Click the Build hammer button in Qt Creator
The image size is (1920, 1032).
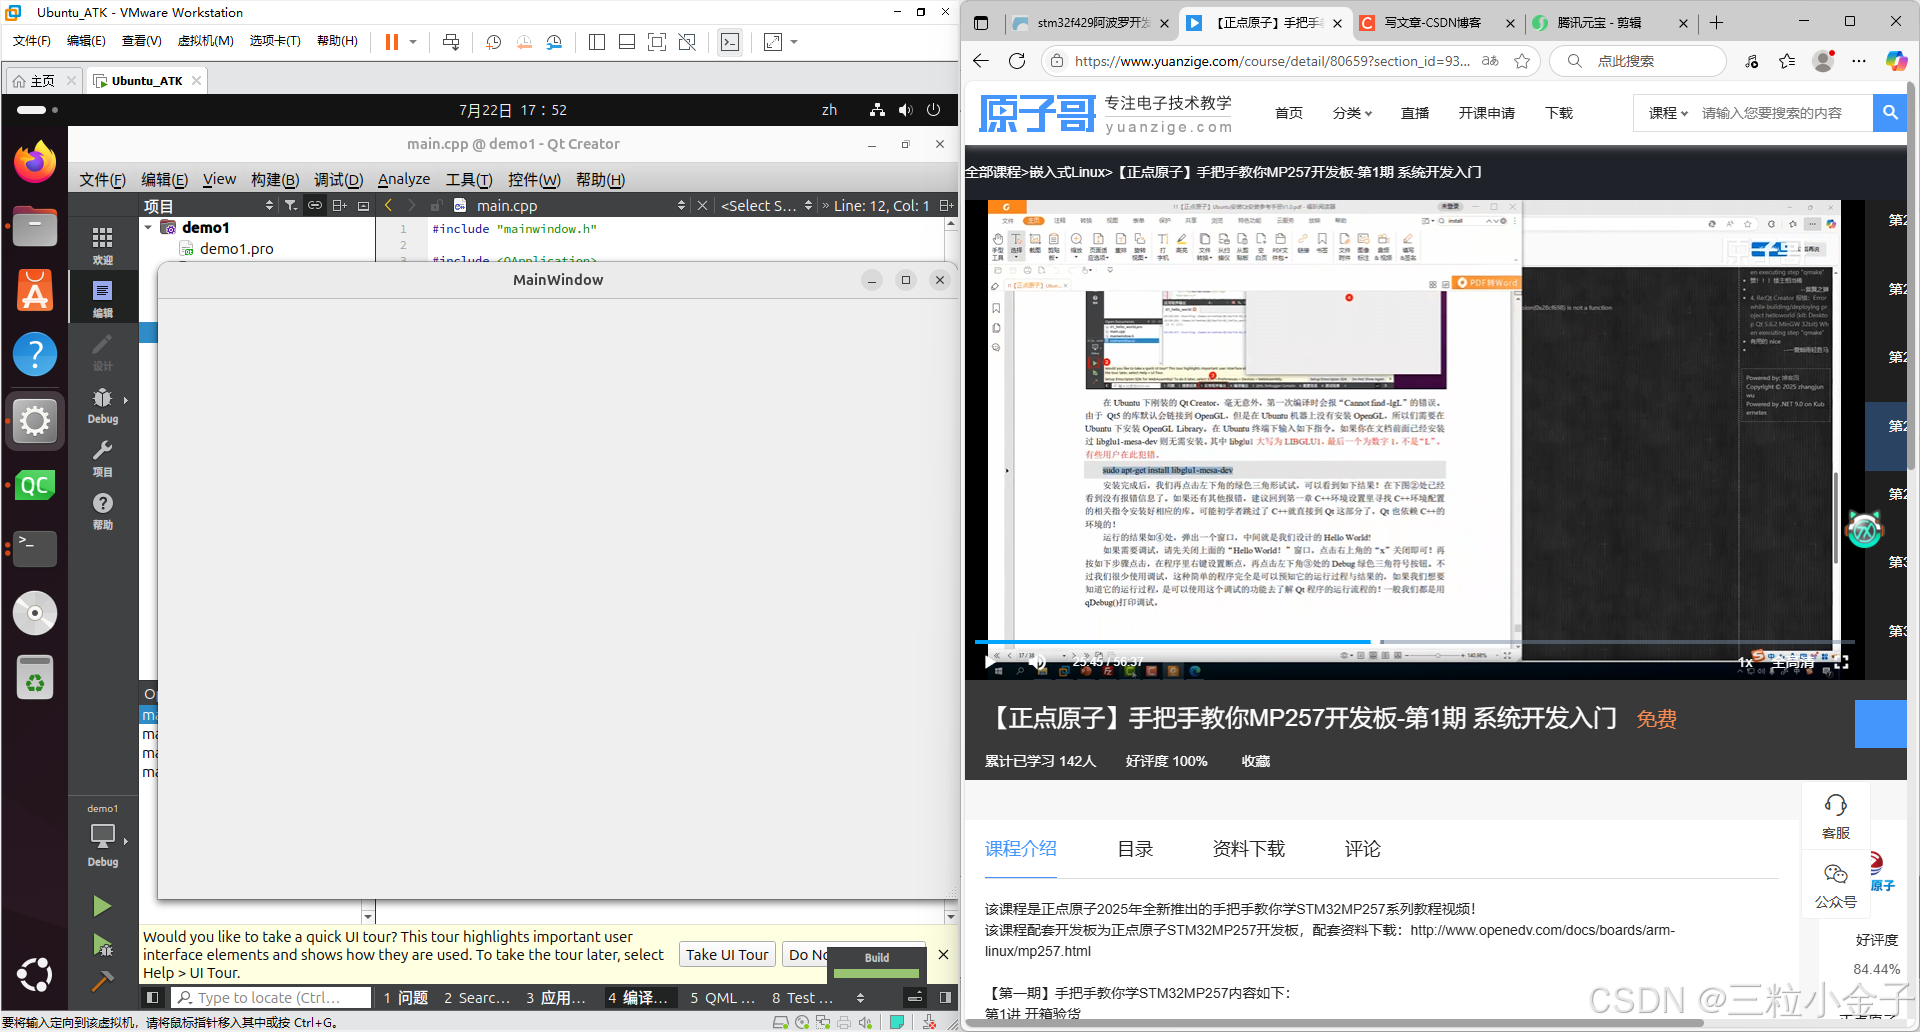click(x=102, y=982)
